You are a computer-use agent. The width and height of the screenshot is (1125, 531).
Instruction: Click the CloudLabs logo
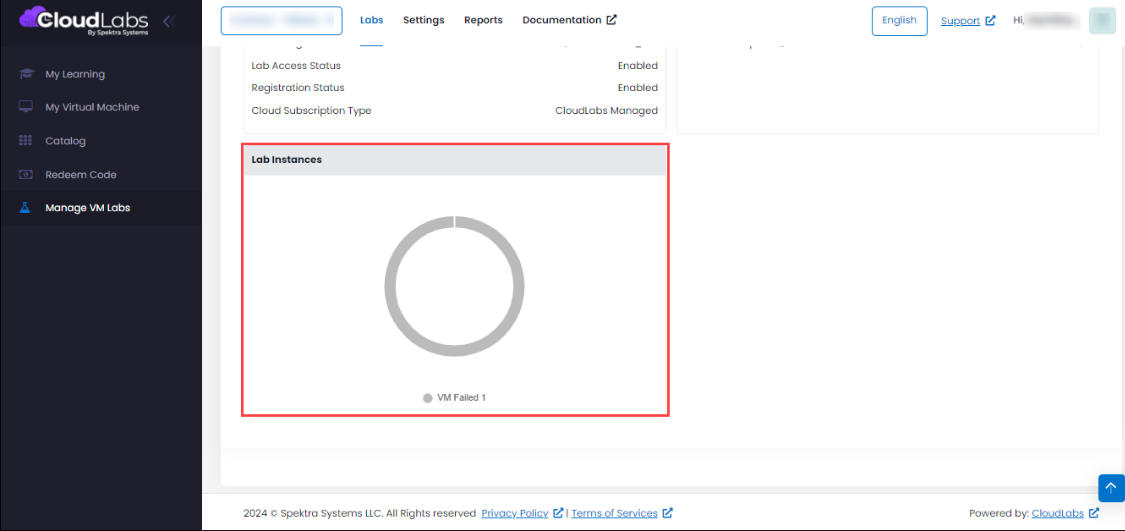point(84,22)
